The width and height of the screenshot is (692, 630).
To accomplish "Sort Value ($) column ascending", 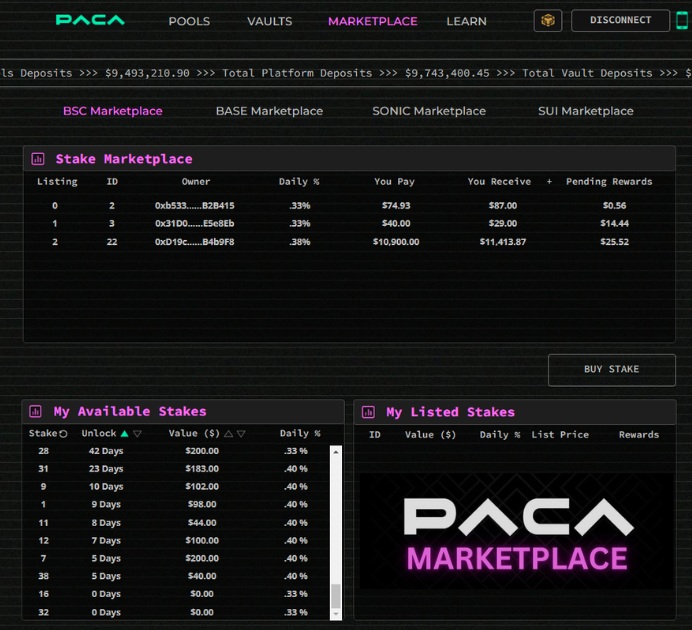I will tap(228, 434).
